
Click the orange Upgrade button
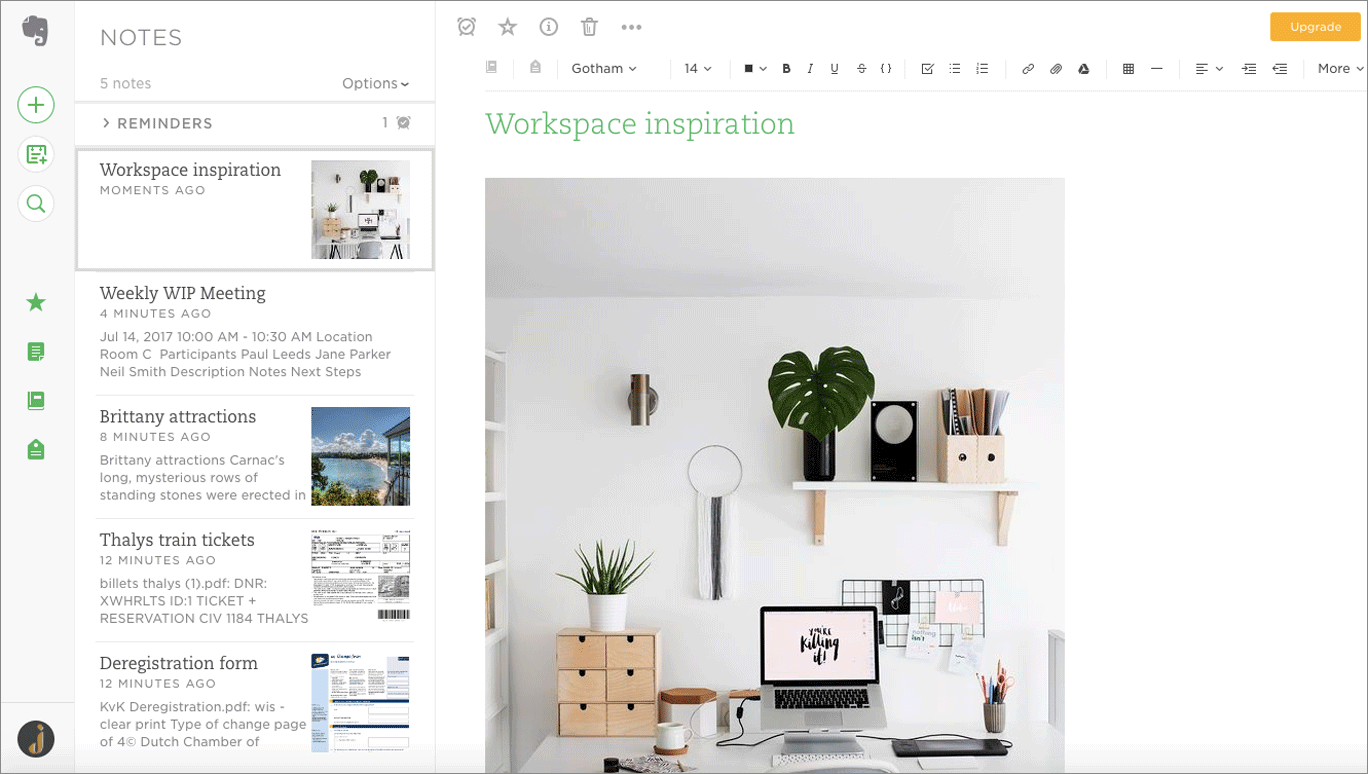[1315, 27]
